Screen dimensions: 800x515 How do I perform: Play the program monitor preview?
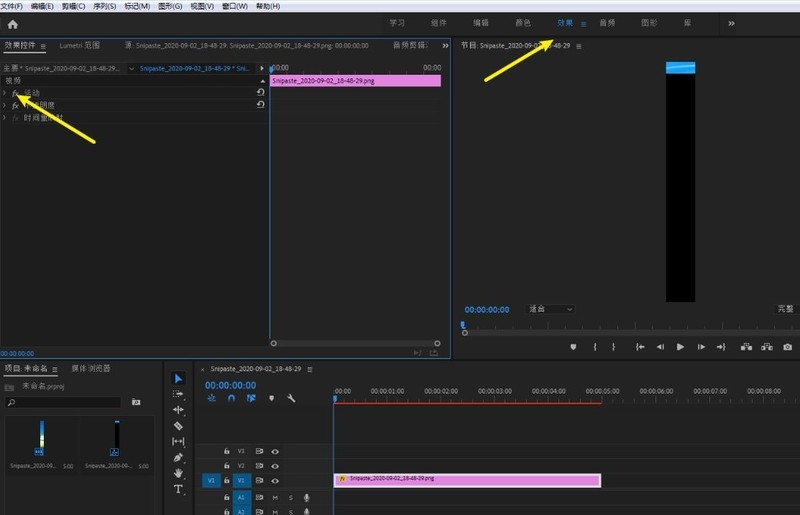[680, 347]
